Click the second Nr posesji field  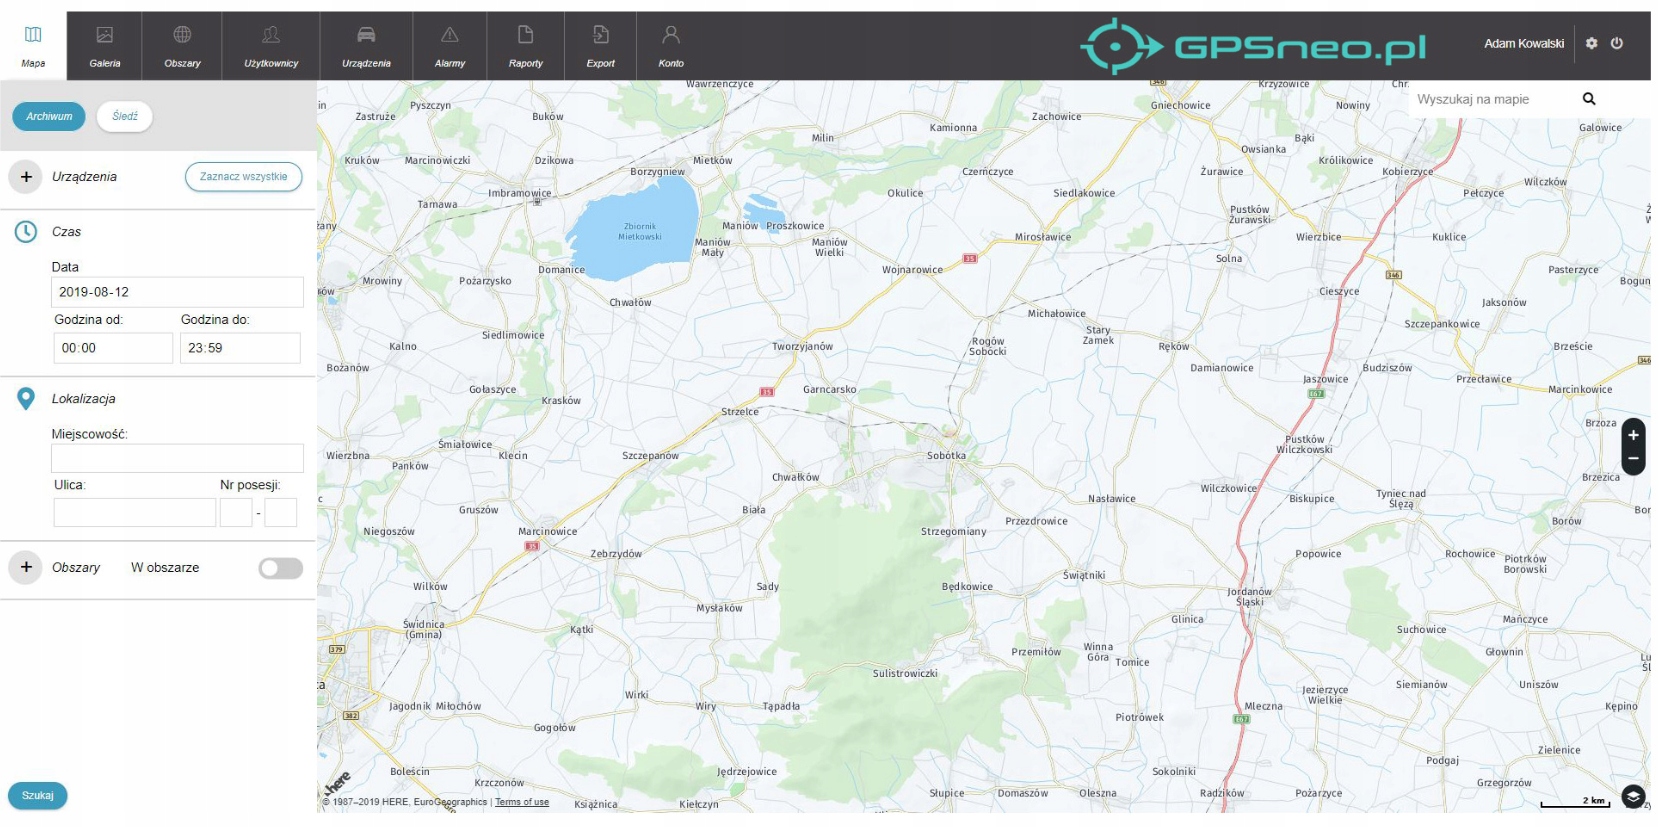[281, 513]
